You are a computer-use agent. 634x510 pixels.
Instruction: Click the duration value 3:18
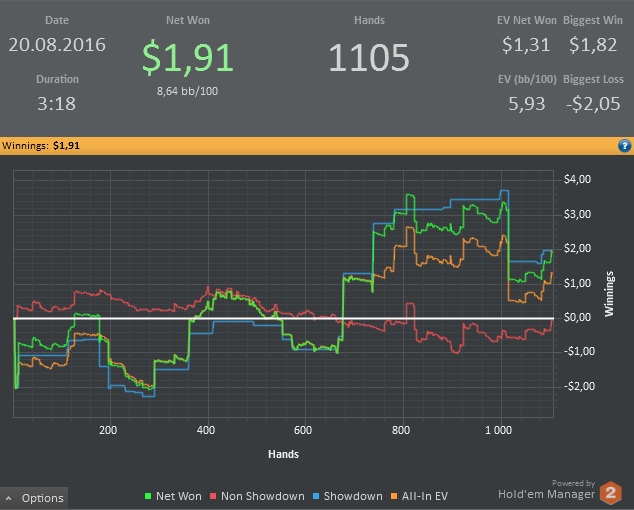pyautogui.click(x=57, y=104)
